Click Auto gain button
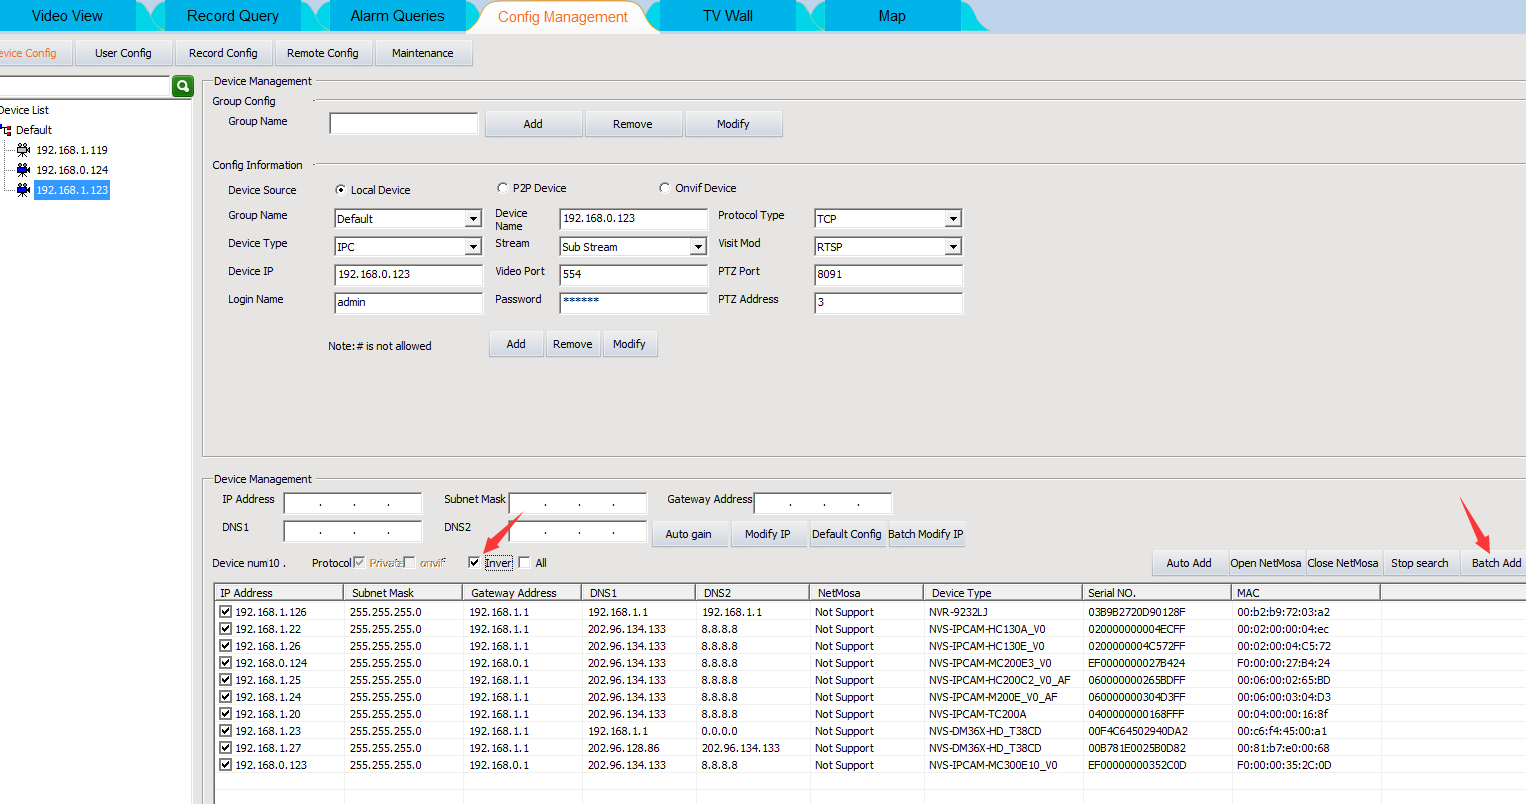The image size is (1526, 804). pos(689,534)
